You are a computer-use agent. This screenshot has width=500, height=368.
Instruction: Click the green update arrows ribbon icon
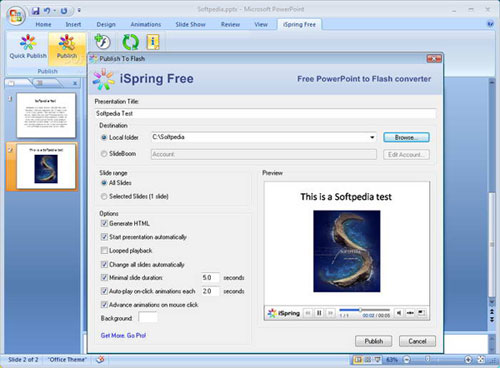(x=130, y=42)
